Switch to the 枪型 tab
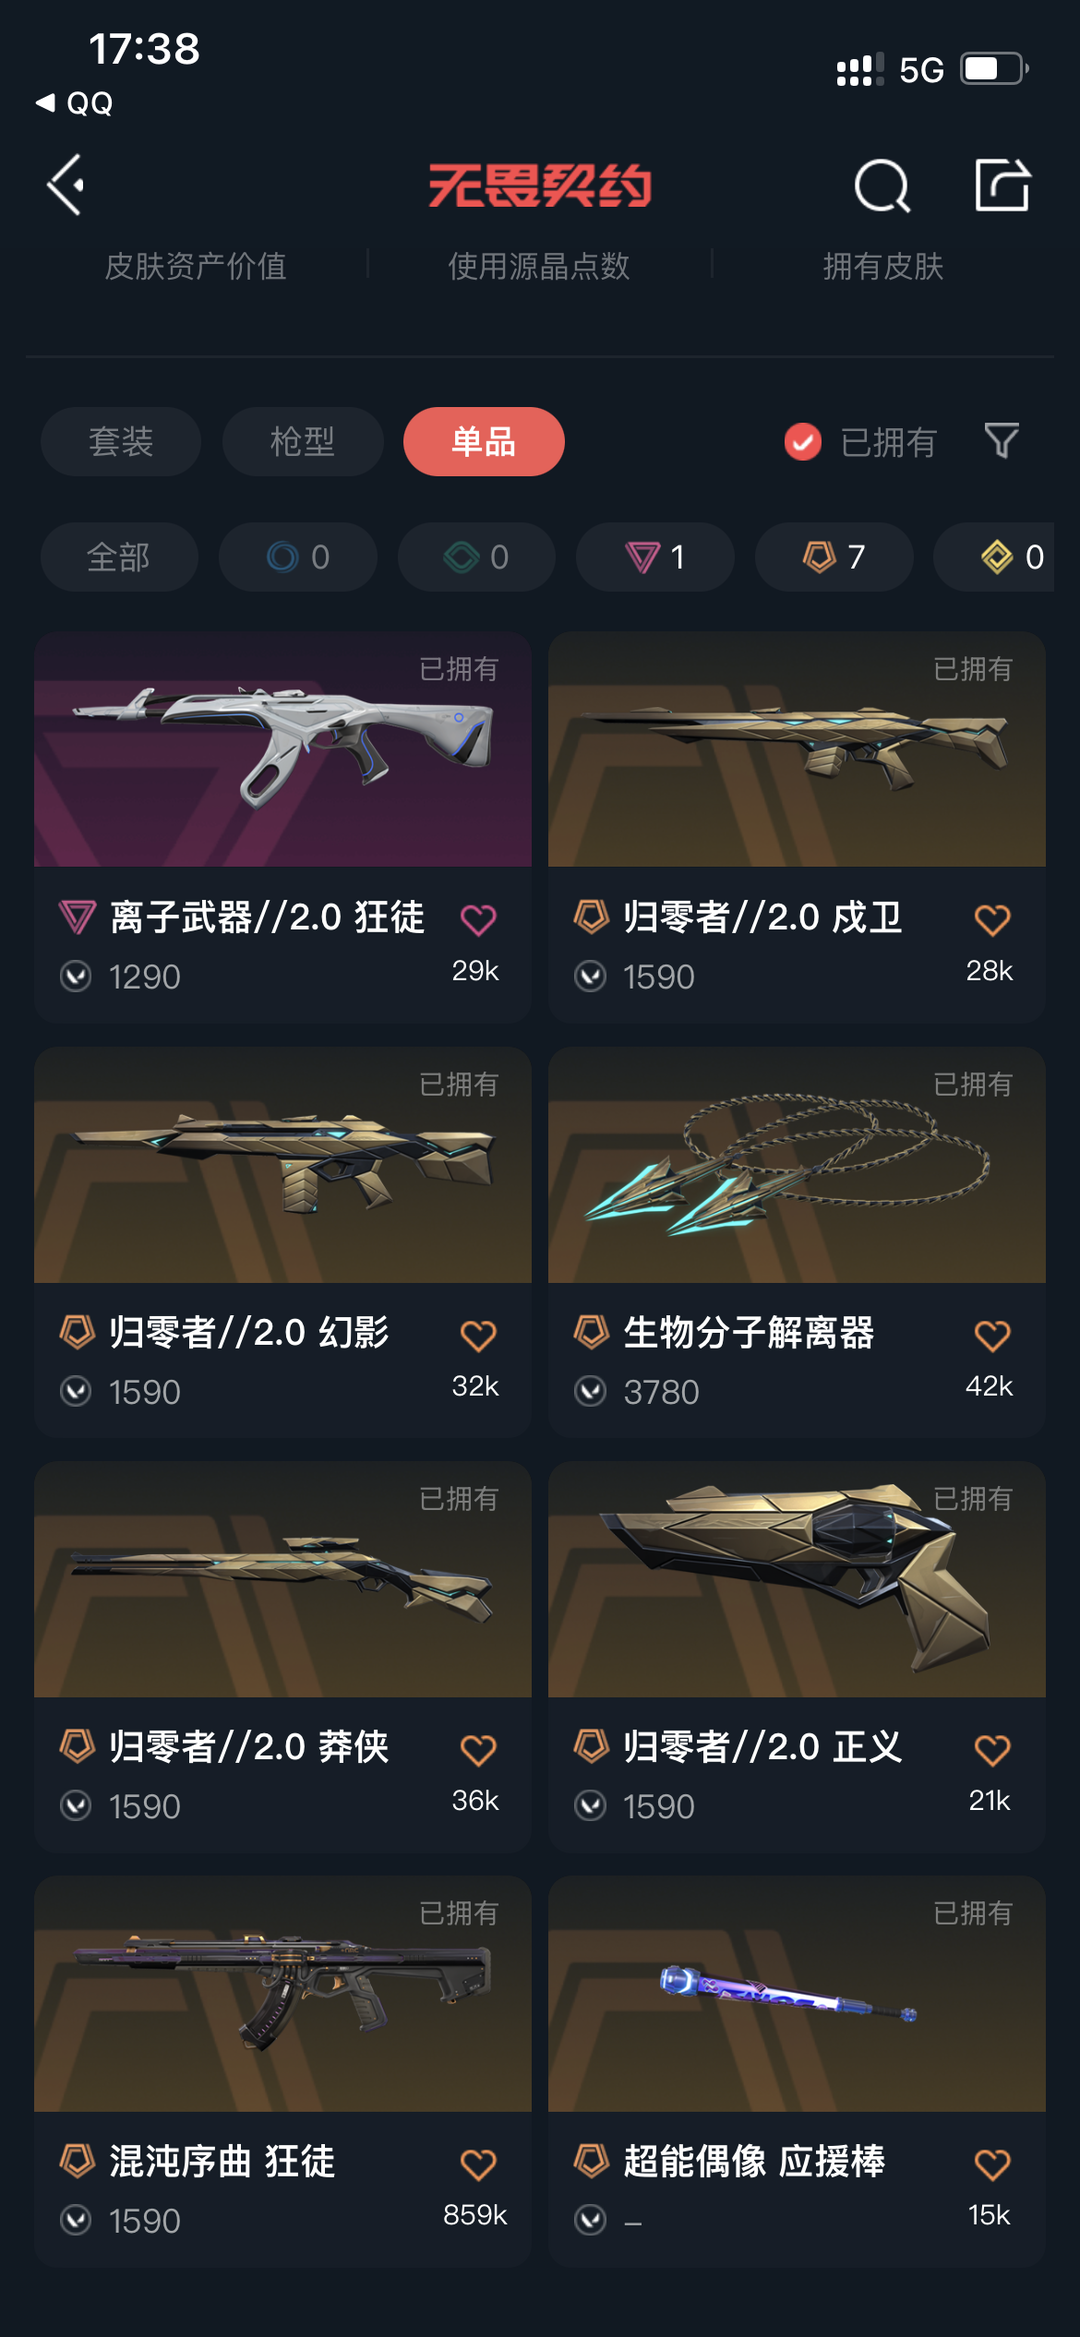 (303, 441)
